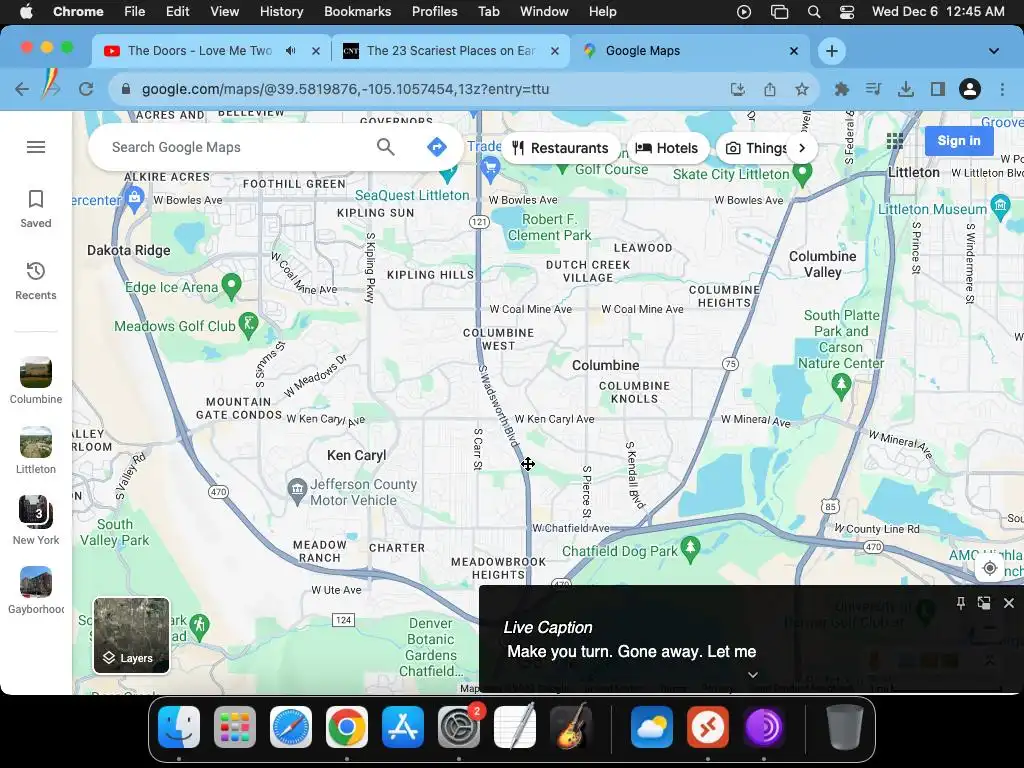Toggle Live Caption picture-in-picture
The height and width of the screenshot is (768, 1024).
tap(984, 603)
